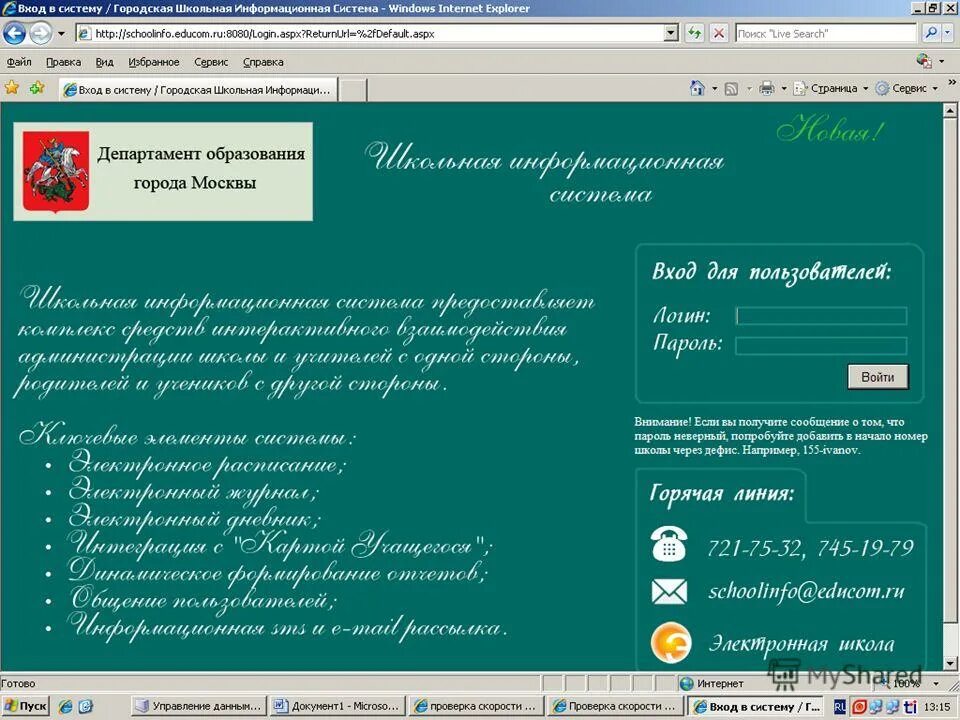This screenshot has height=720, width=960.
Task: Open the Home icon dropdown arrow
Action: (714, 89)
